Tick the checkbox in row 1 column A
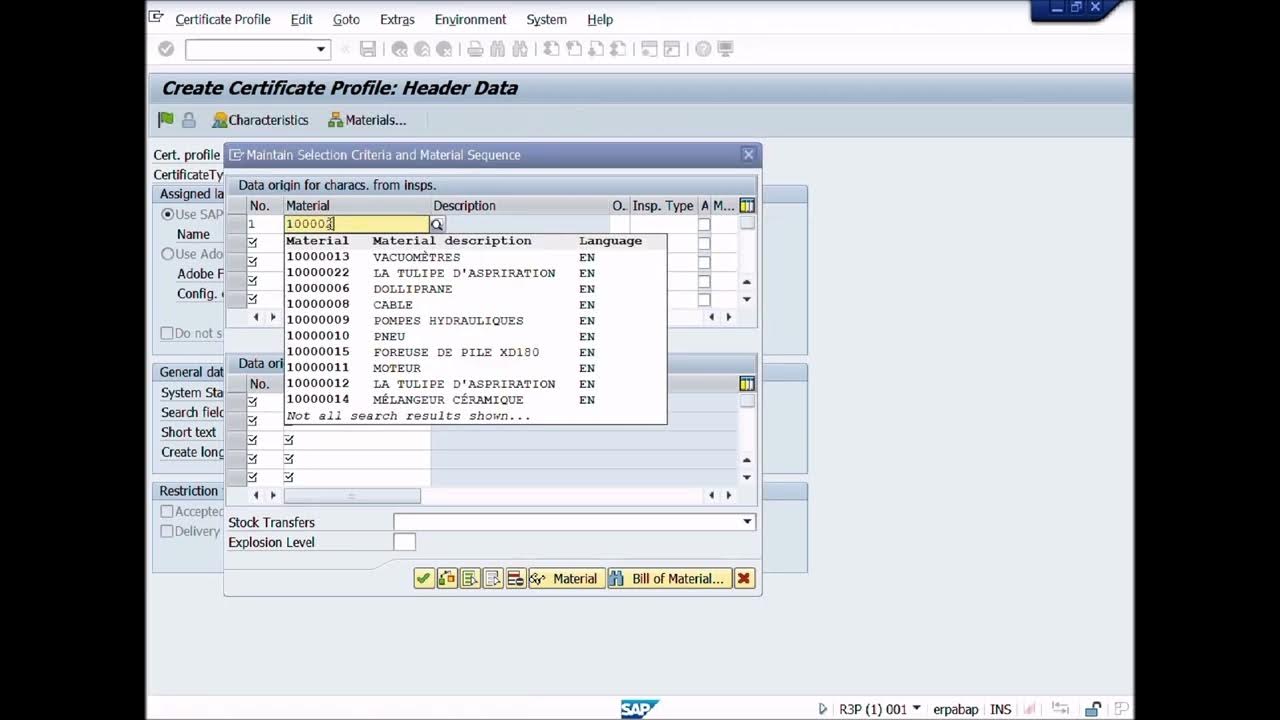This screenshot has height=720, width=1280. 704,224
